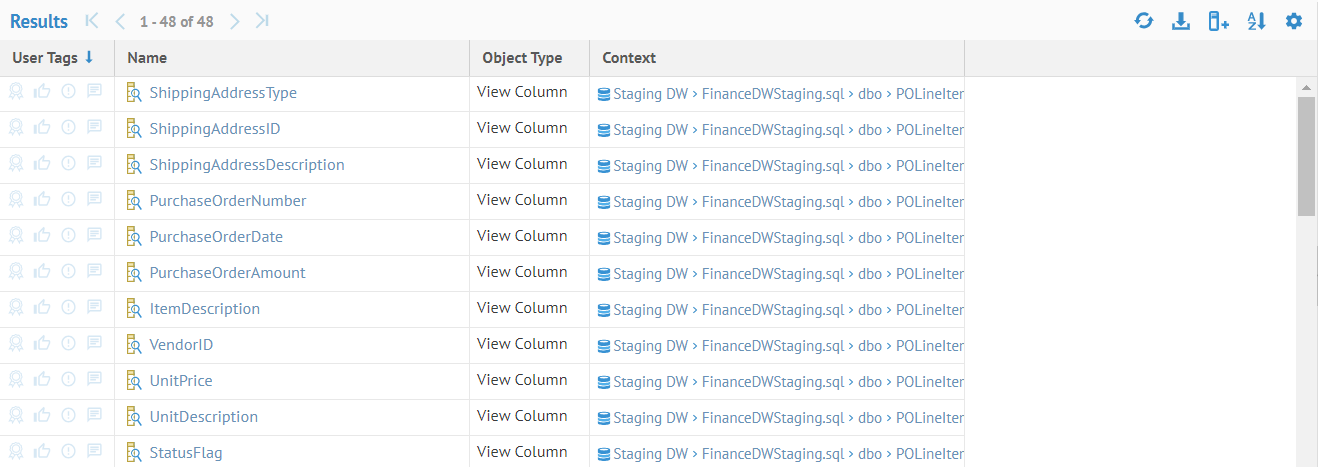The image size is (1318, 467).
Task: Click the add column icon
Action: click(x=1218, y=21)
